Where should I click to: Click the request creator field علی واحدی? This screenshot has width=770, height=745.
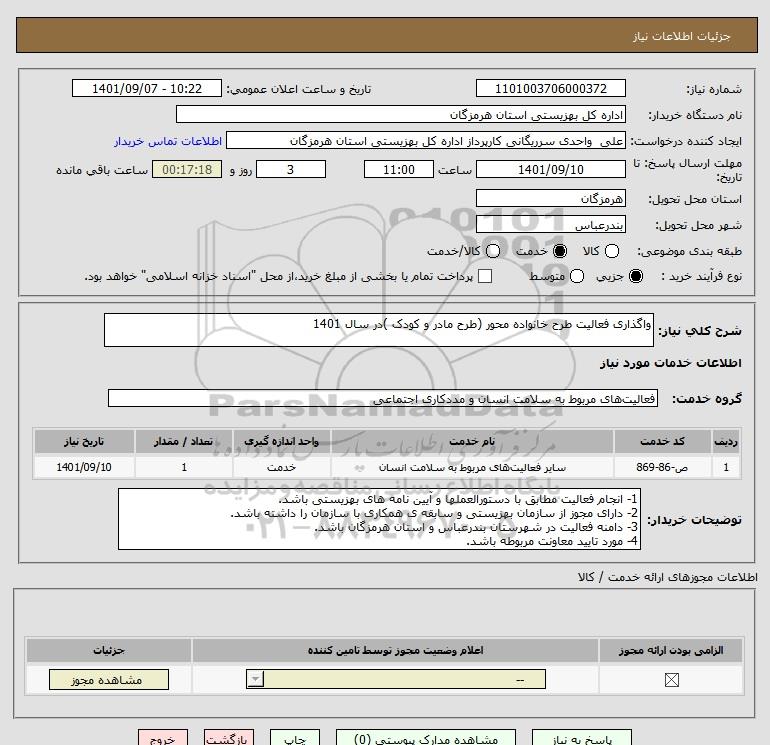point(426,140)
